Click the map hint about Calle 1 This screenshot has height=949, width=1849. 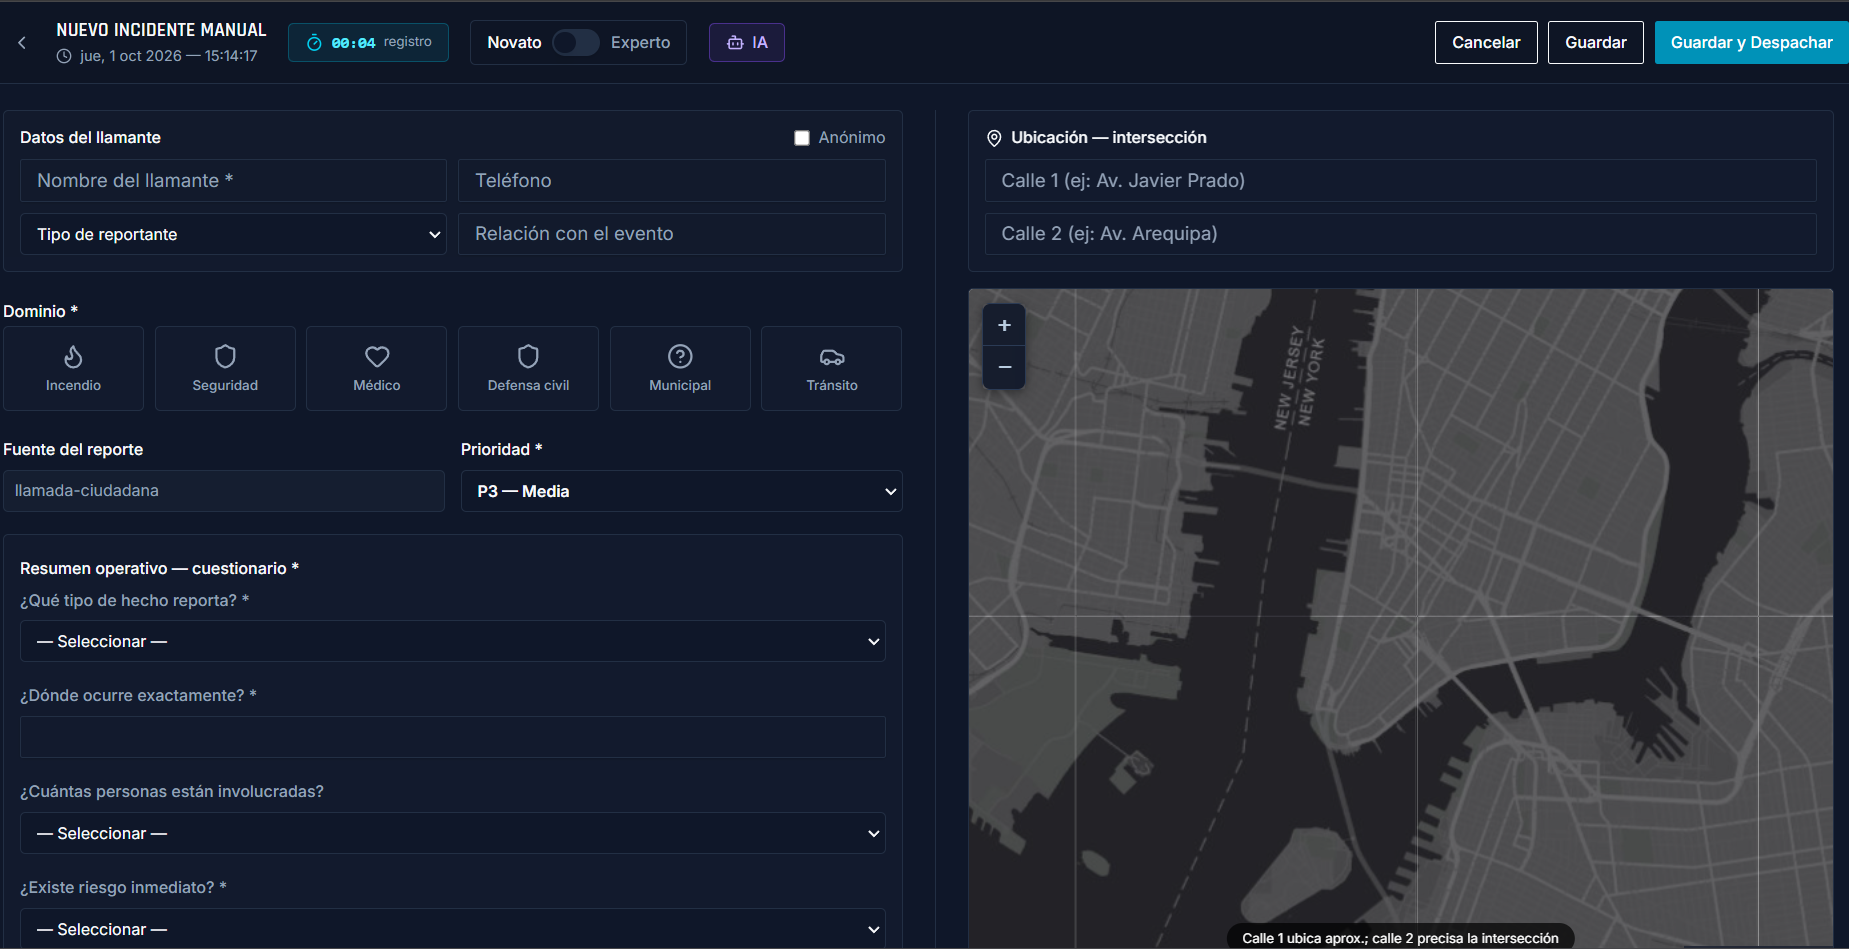pyautogui.click(x=1400, y=938)
